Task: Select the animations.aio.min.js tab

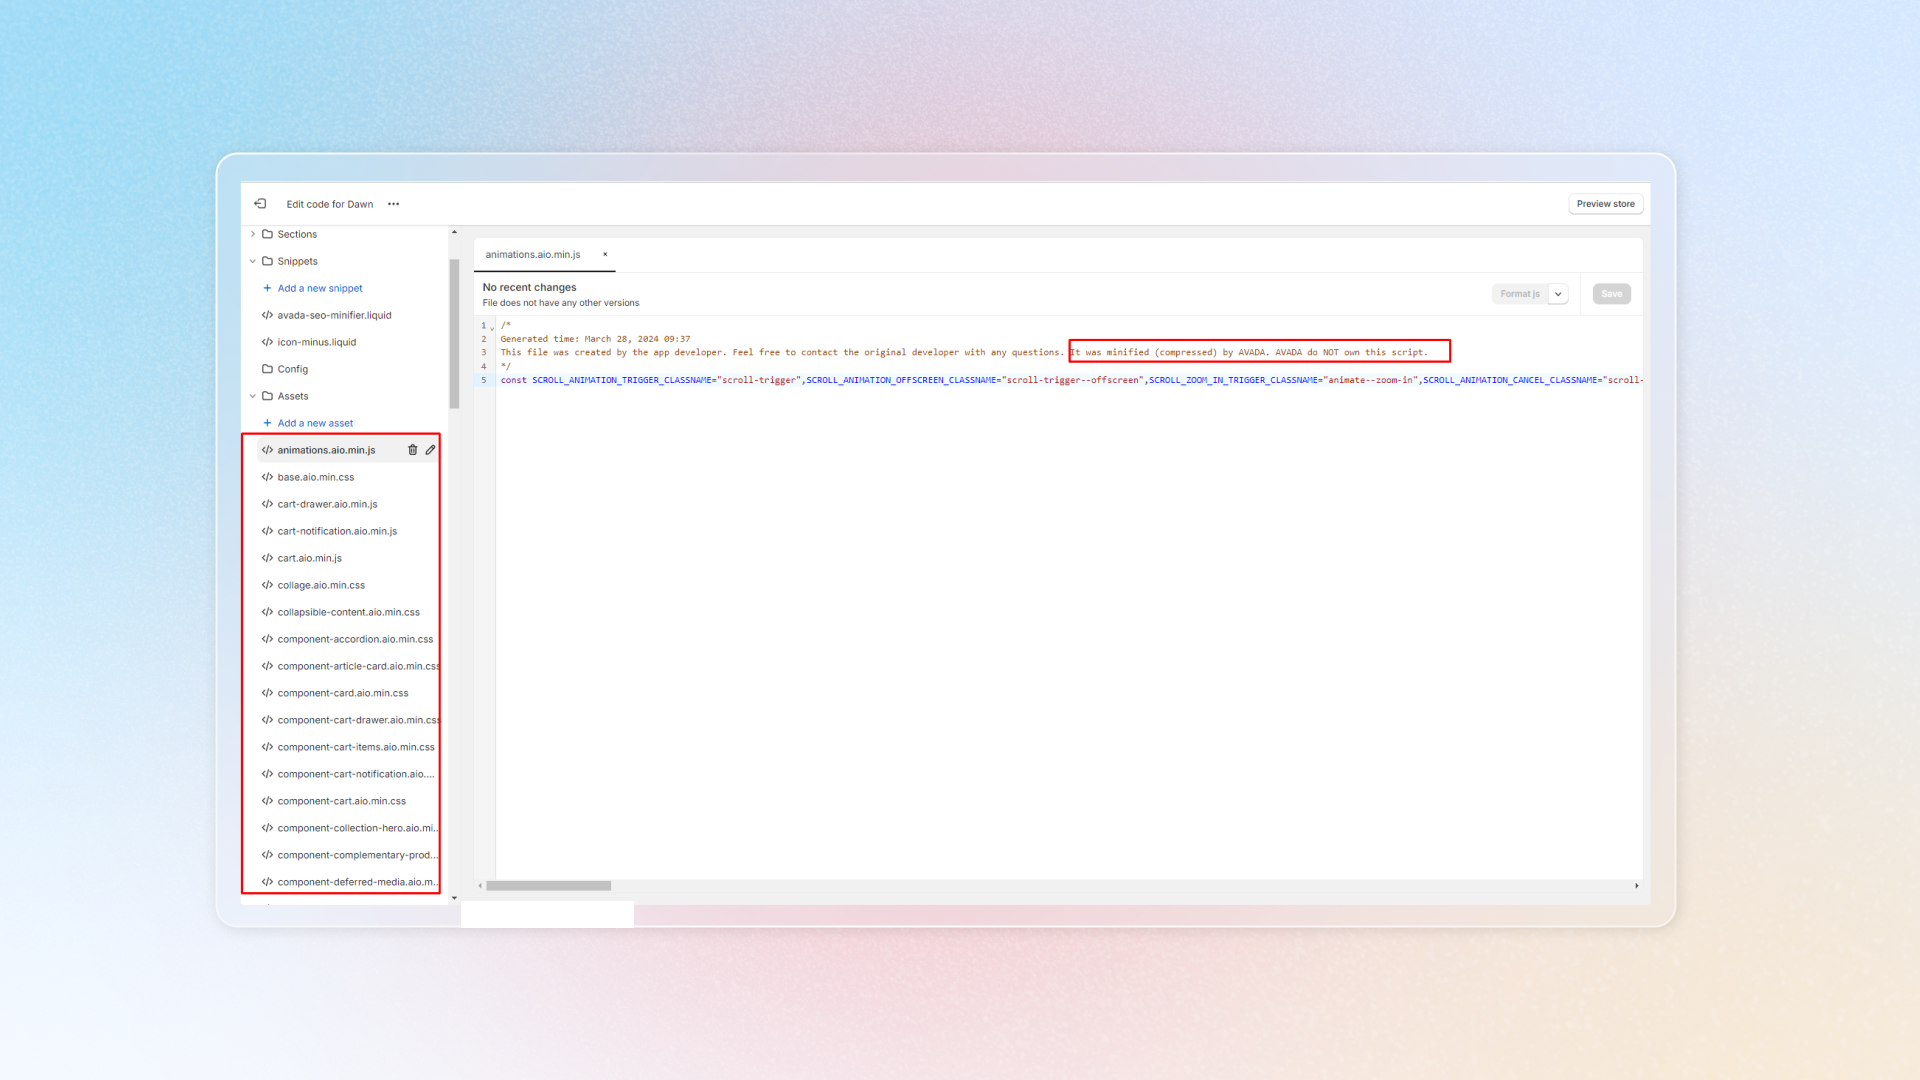Action: tap(534, 254)
